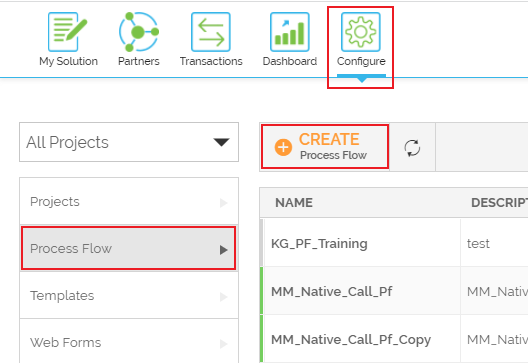This screenshot has height=363, width=528.
Task: Click the MM_Native_Call_Pf row description cell
Action: pyautogui.click(x=494, y=291)
